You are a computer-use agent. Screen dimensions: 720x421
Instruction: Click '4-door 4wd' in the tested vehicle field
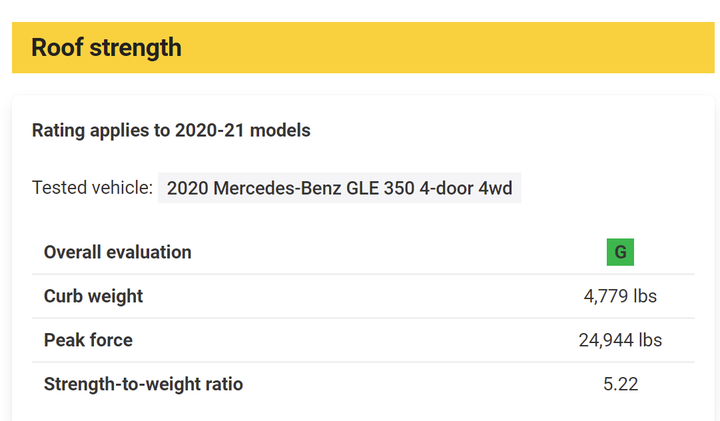click(x=466, y=188)
